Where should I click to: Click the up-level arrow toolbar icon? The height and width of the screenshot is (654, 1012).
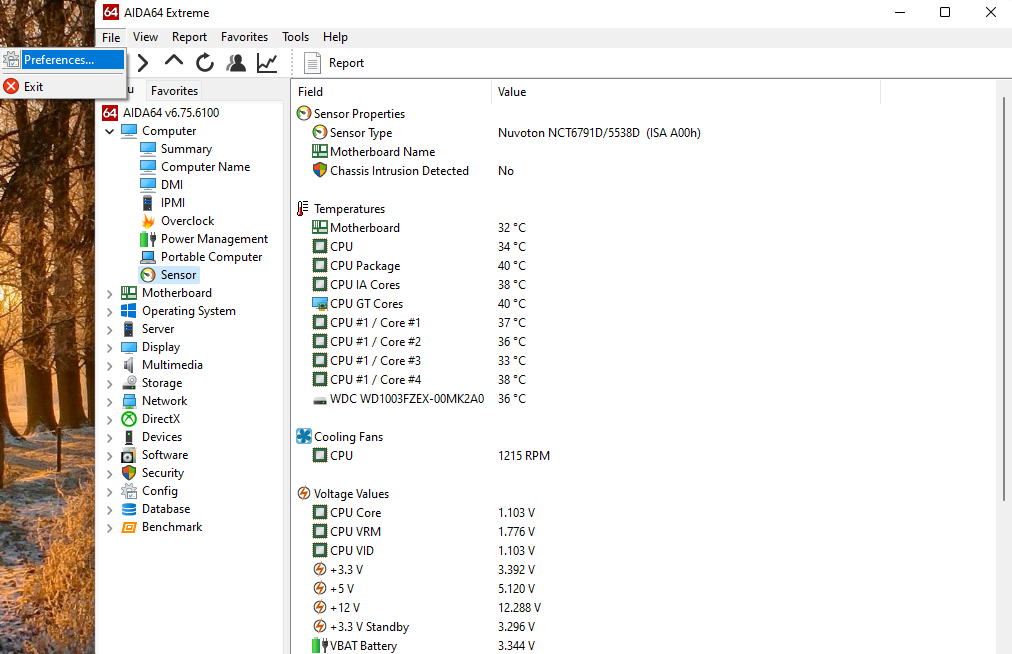pyautogui.click(x=174, y=61)
